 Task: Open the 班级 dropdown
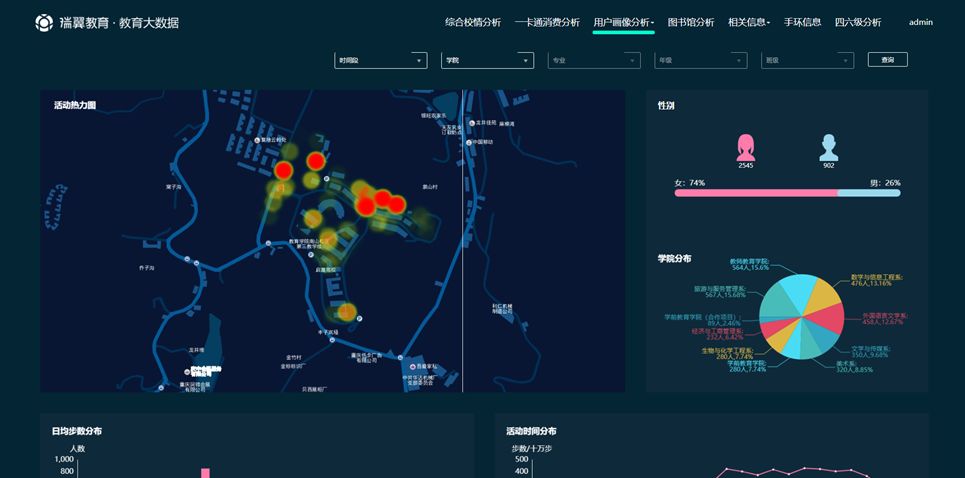pos(807,60)
